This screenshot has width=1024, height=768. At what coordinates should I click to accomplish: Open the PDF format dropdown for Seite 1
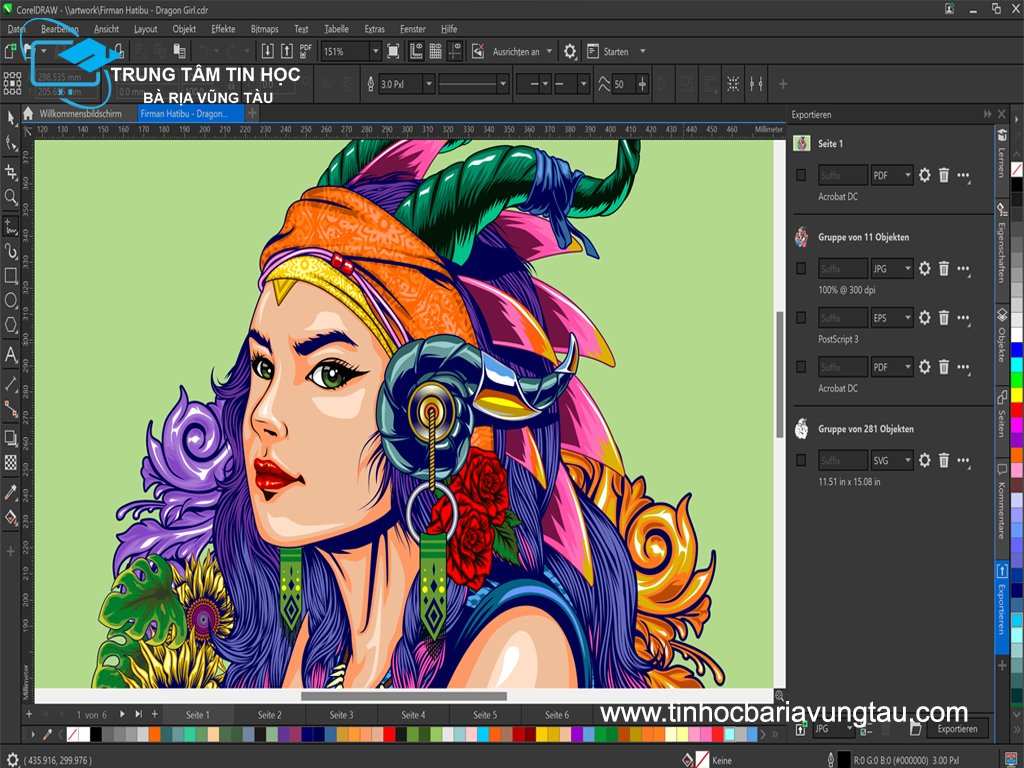(x=892, y=175)
